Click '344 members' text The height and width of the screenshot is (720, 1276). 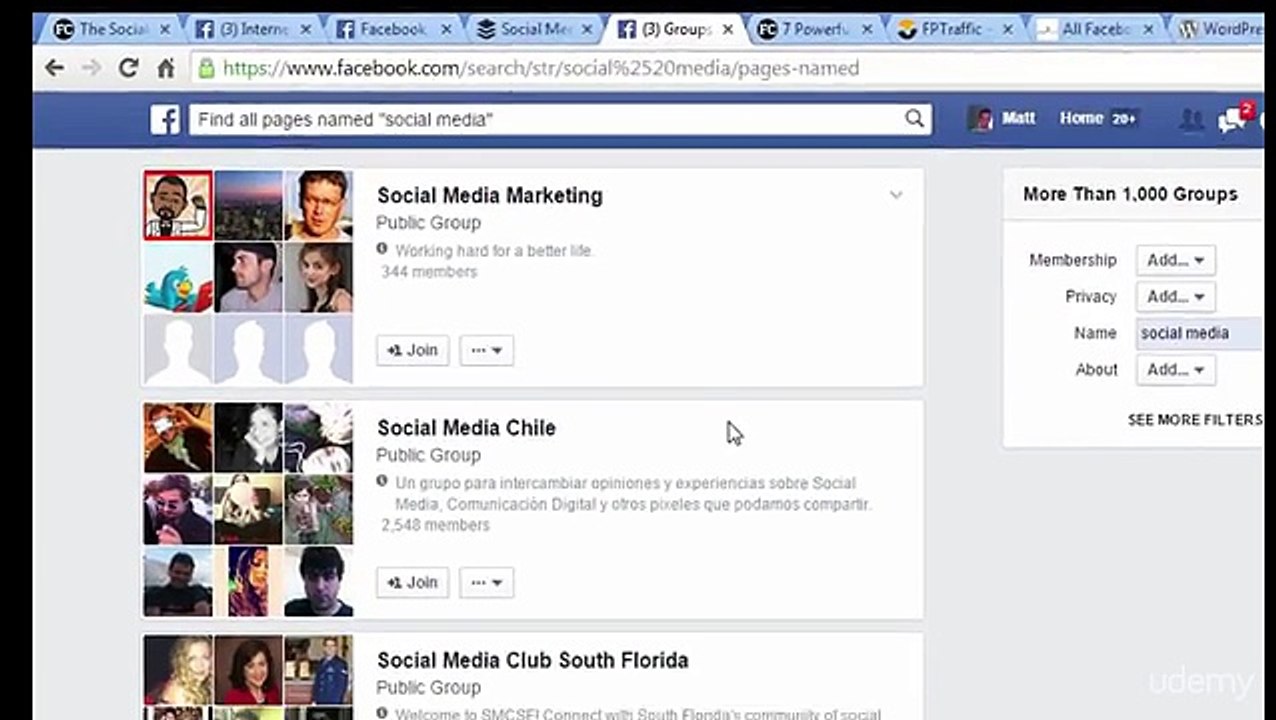tap(429, 272)
